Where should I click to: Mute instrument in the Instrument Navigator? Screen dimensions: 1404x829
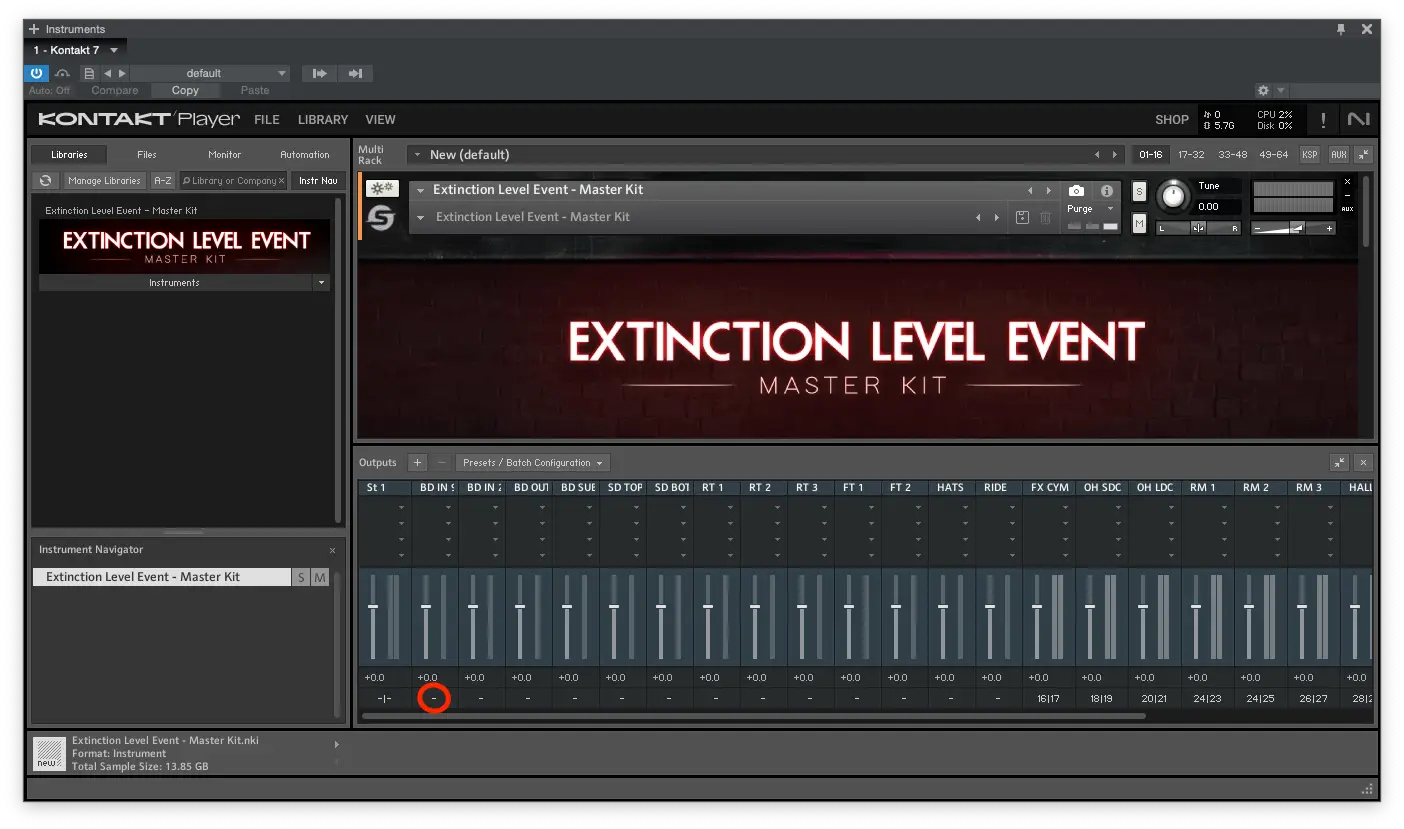coord(320,577)
